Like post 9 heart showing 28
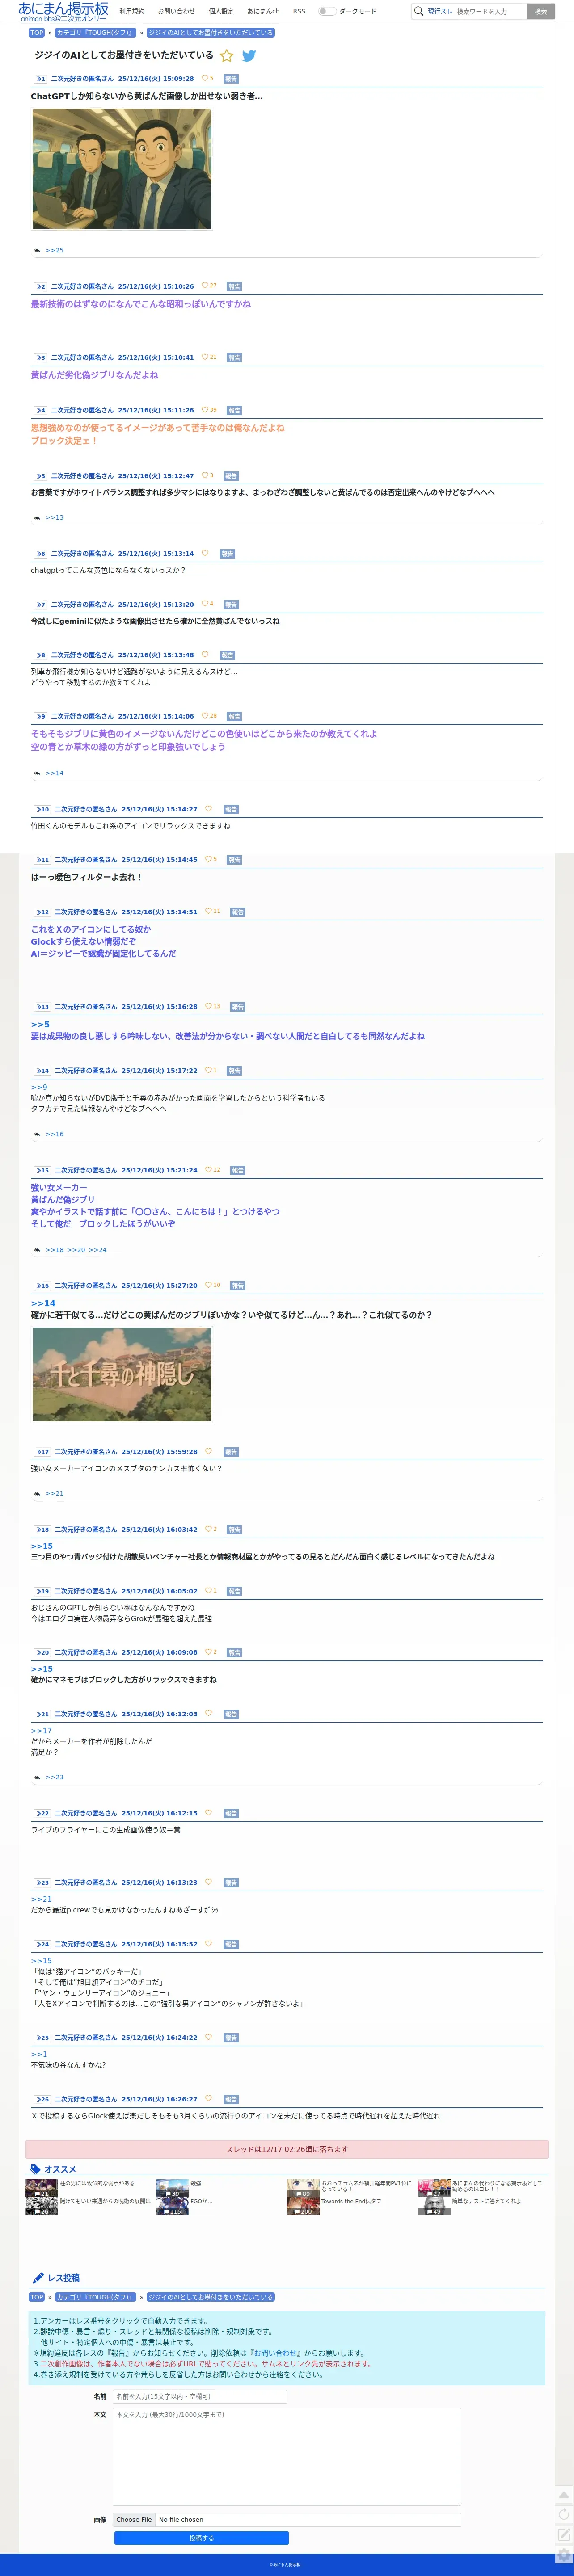 pos(205,716)
